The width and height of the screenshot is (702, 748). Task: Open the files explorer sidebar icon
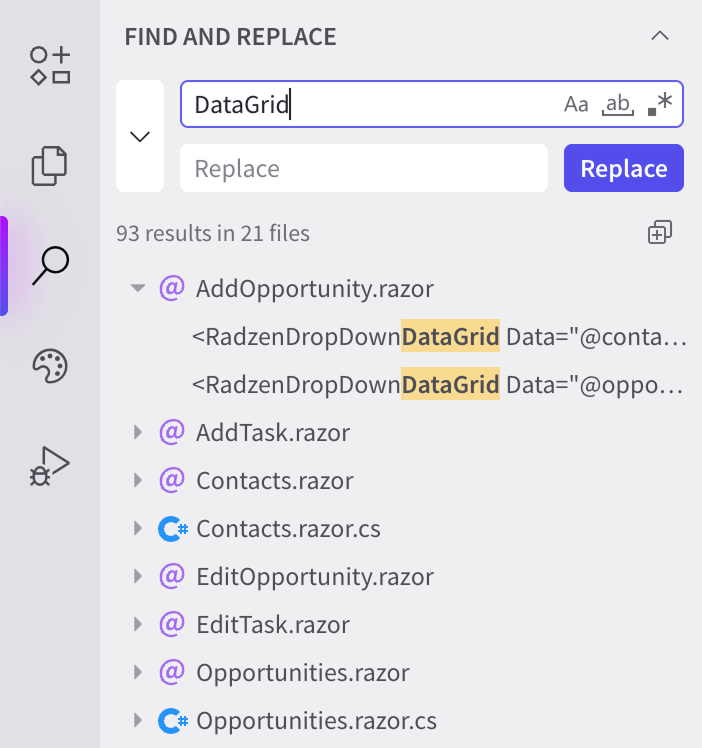pyautogui.click(x=50, y=165)
